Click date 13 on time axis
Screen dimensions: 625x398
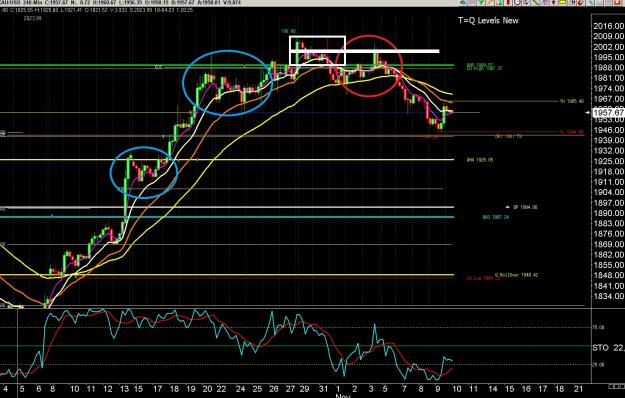click(x=124, y=389)
